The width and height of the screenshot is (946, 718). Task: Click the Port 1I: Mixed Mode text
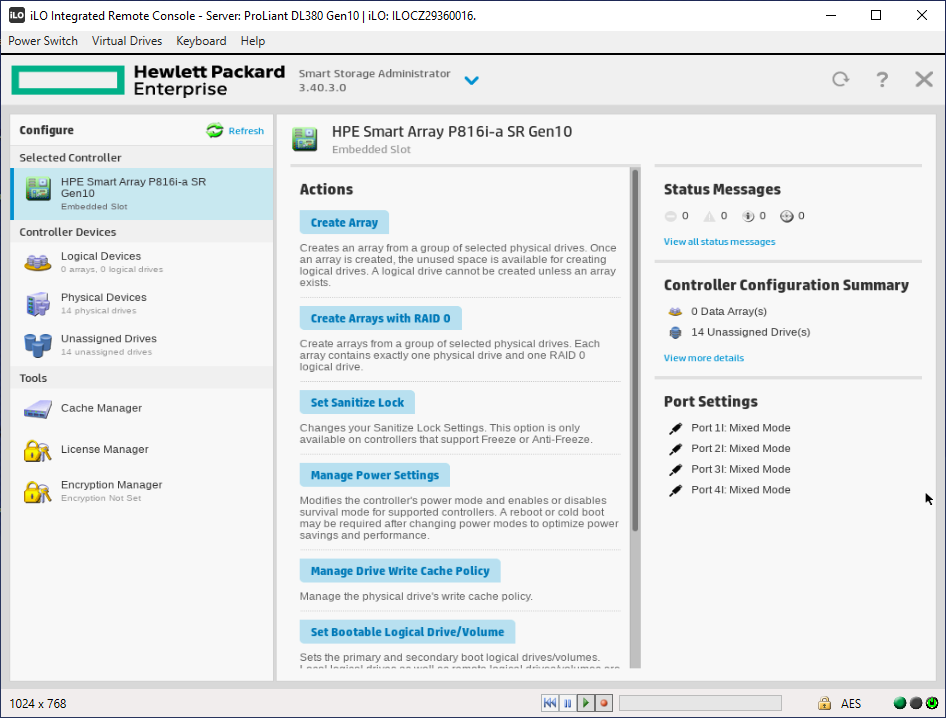pyautogui.click(x=741, y=428)
